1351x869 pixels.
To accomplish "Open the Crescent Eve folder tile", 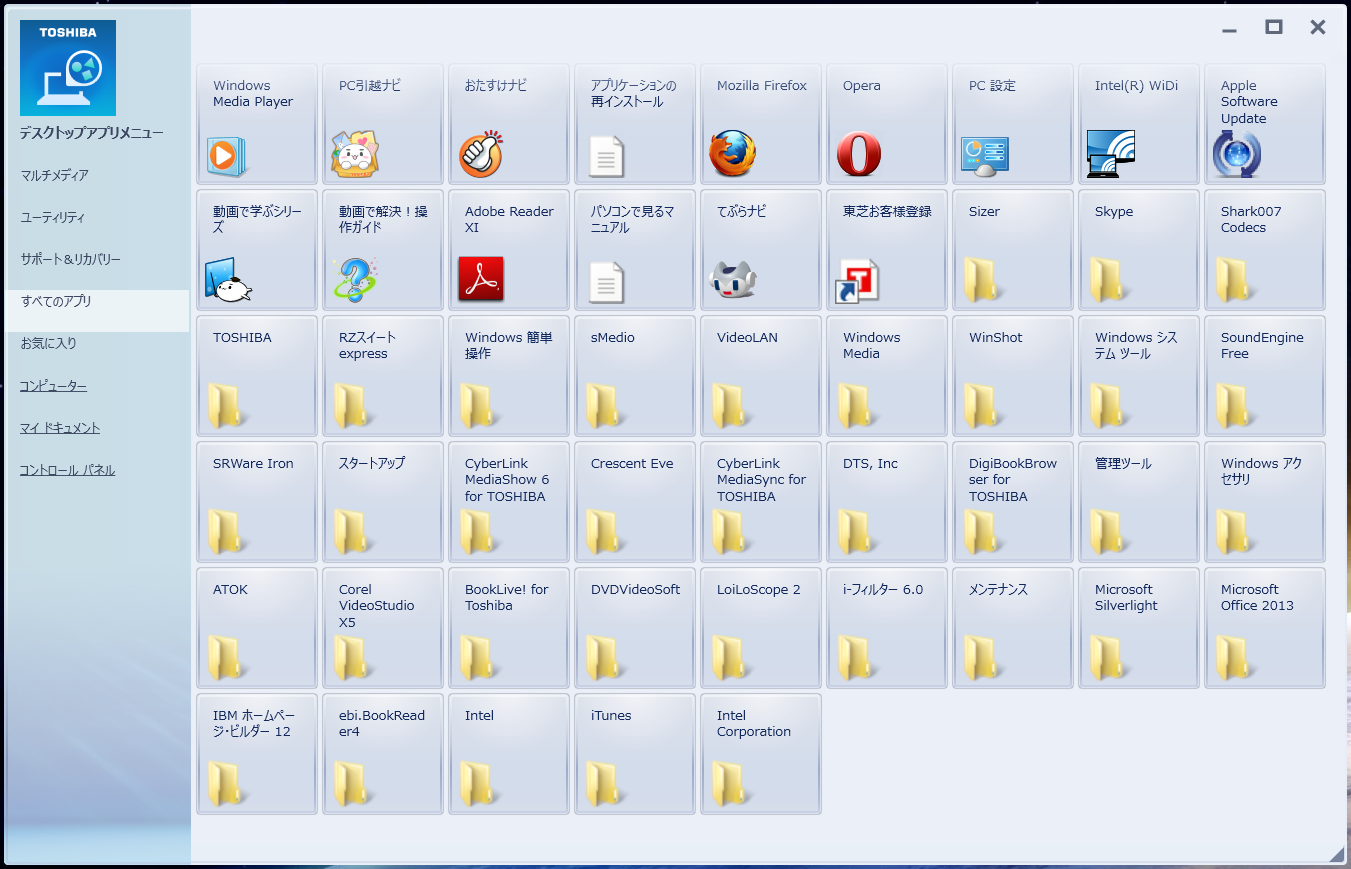I will [635, 502].
